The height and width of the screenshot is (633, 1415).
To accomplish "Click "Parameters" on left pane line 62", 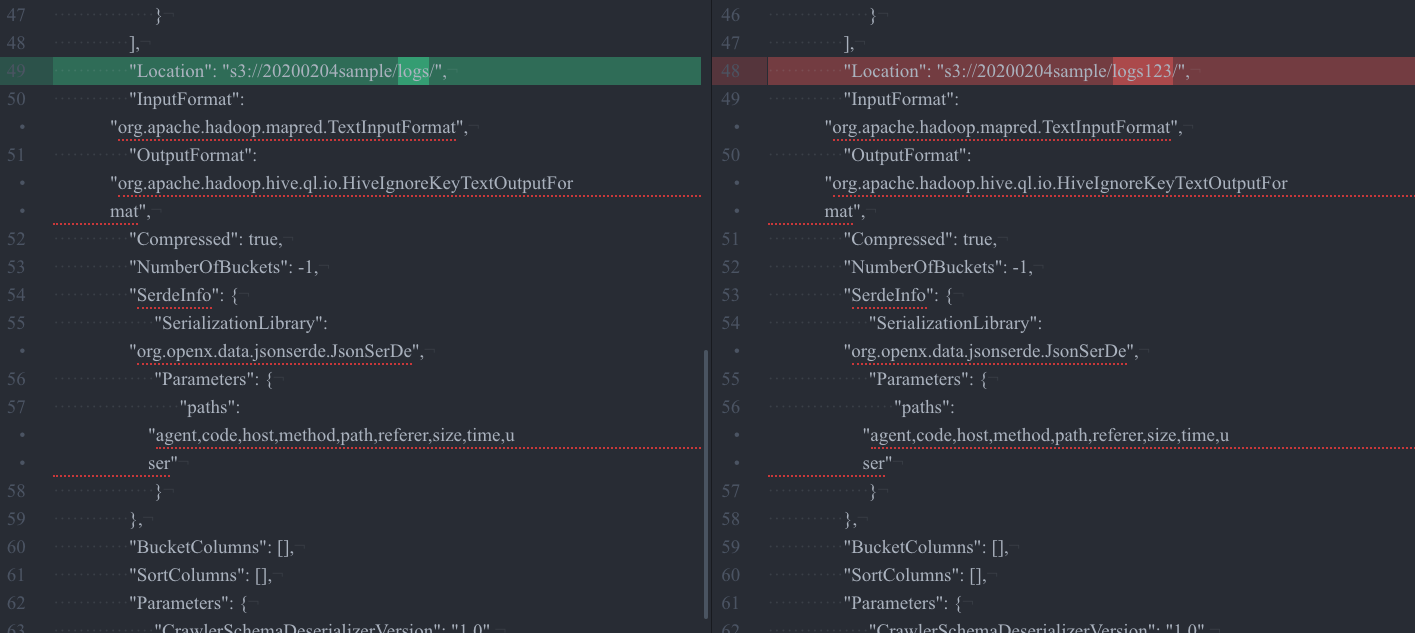I will pos(180,603).
